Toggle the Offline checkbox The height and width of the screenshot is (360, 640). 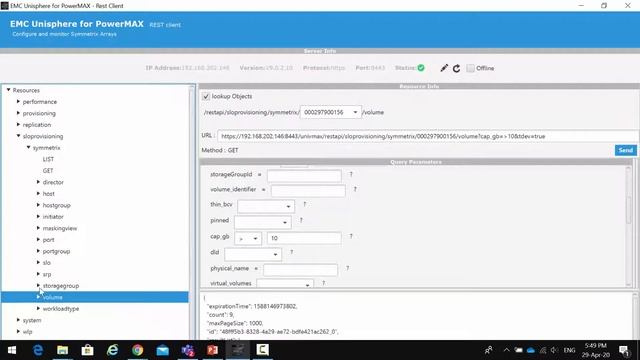471,68
